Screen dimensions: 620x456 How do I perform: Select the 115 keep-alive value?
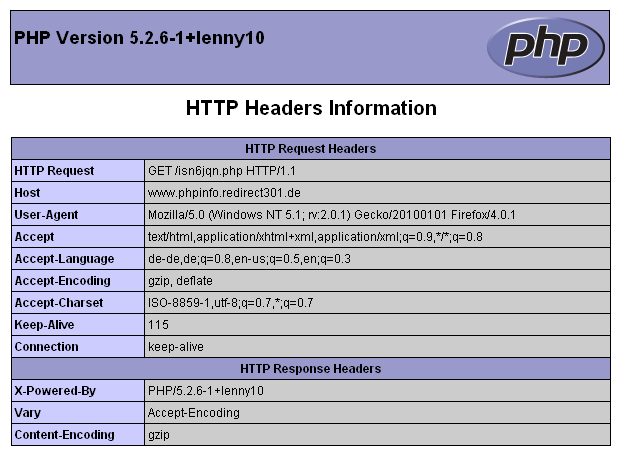(x=158, y=325)
